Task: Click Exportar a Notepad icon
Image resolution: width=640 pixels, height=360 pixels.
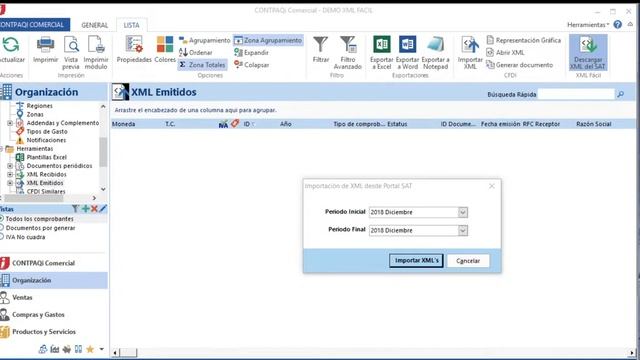Action: 435,45
